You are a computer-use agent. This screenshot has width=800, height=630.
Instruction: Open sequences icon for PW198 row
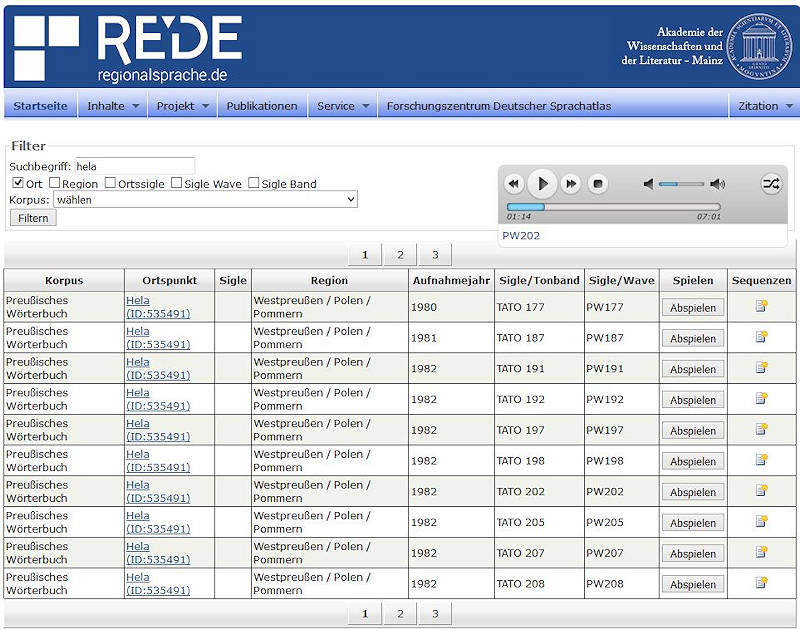click(x=761, y=460)
